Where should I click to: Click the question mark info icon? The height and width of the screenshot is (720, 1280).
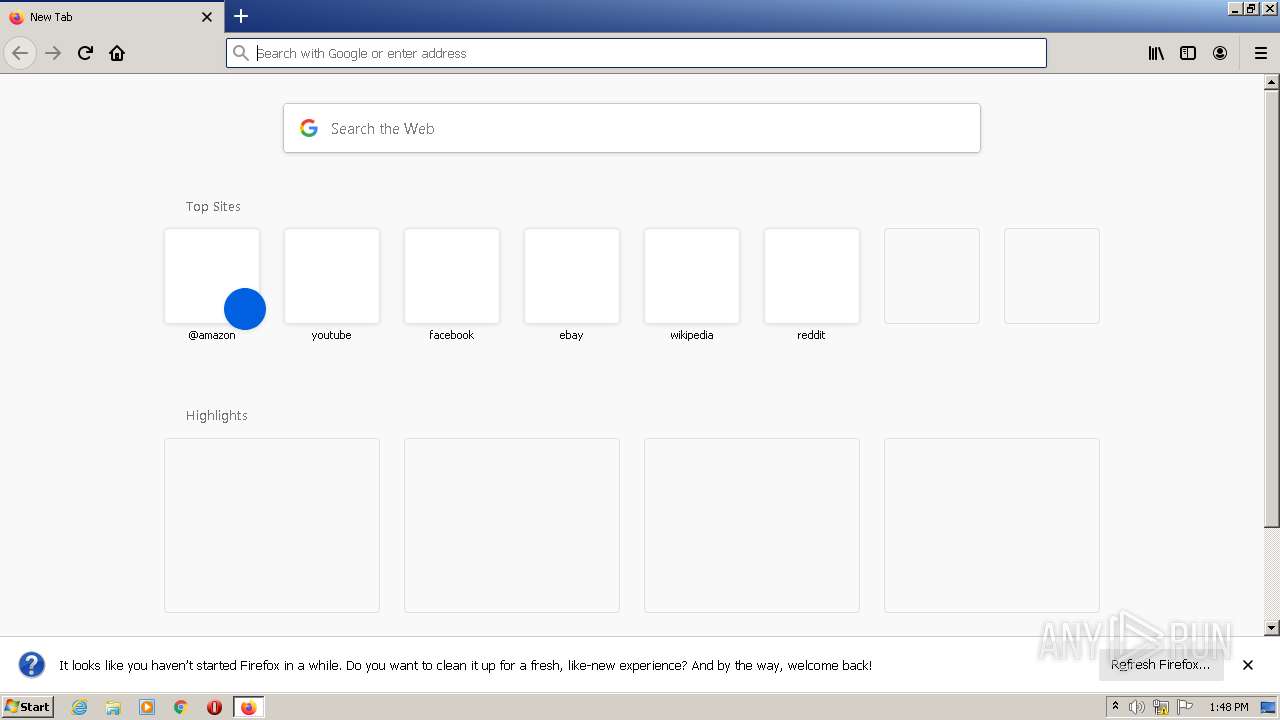[x=32, y=665]
